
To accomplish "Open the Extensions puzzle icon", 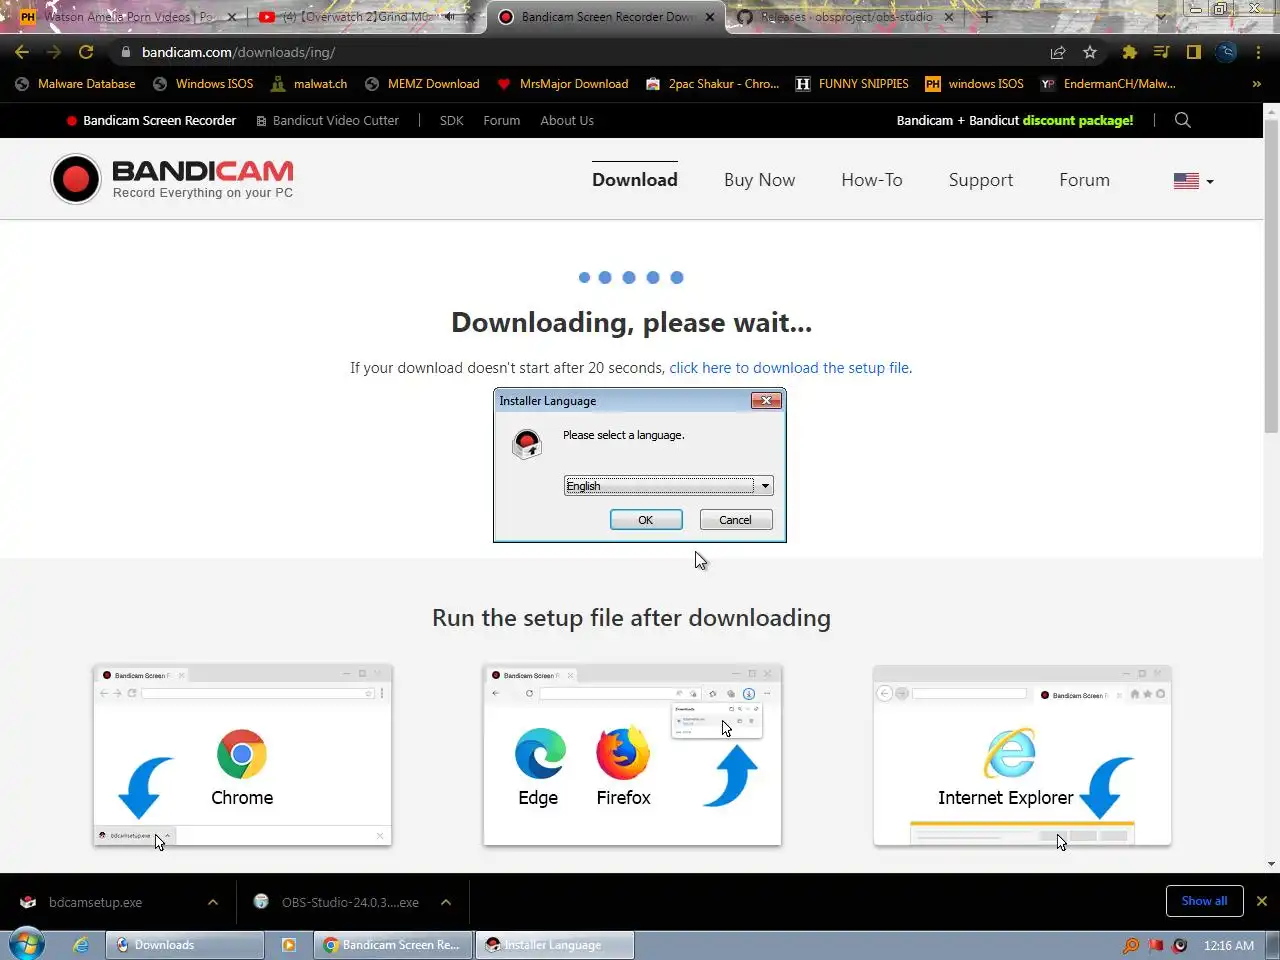I will click(1130, 52).
